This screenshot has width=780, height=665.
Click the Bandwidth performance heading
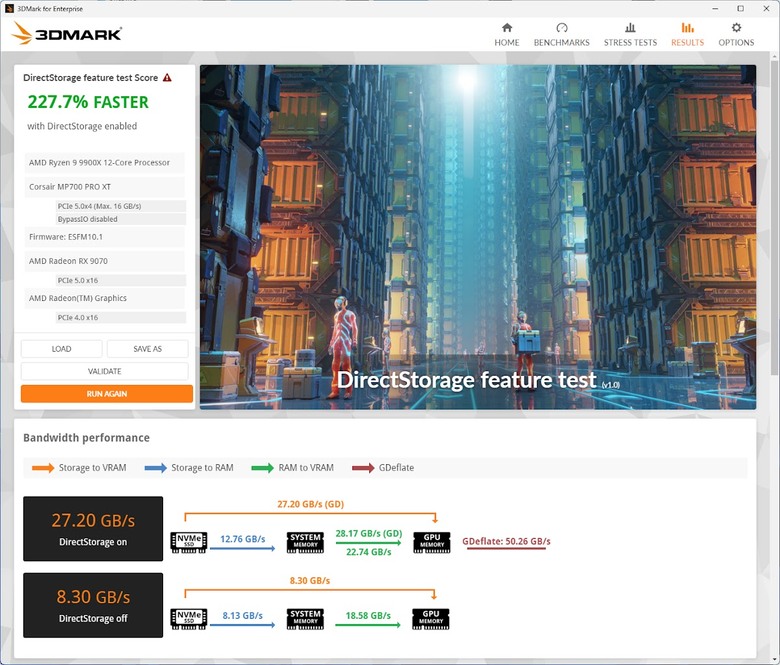(x=87, y=438)
